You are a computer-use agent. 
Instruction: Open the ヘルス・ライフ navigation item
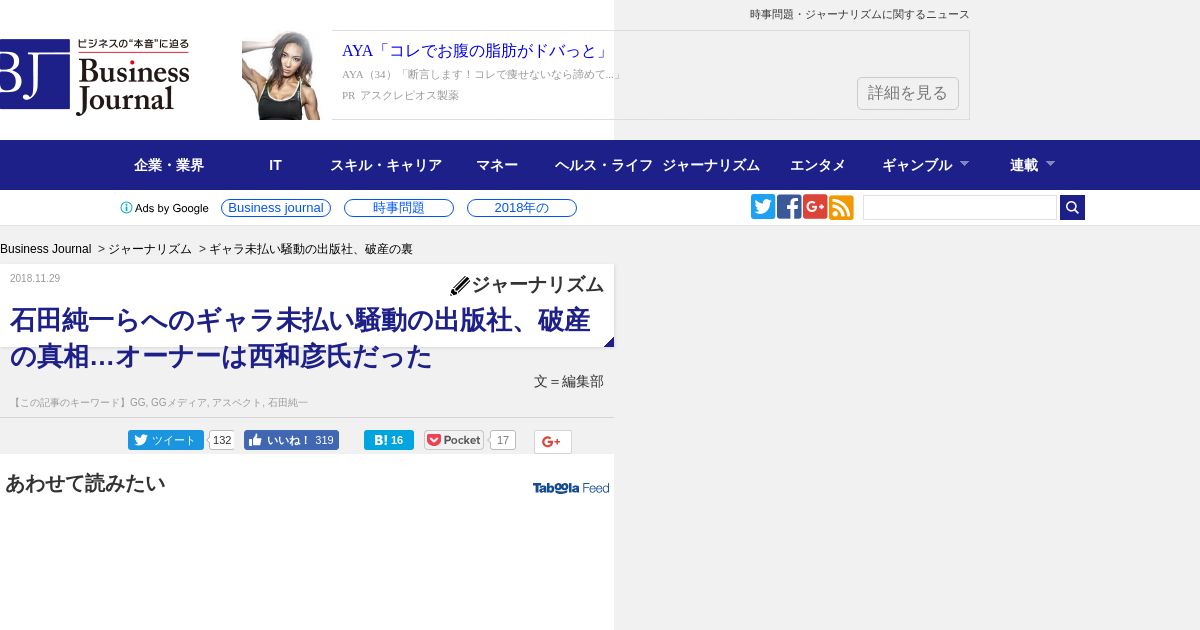click(604, 165)
